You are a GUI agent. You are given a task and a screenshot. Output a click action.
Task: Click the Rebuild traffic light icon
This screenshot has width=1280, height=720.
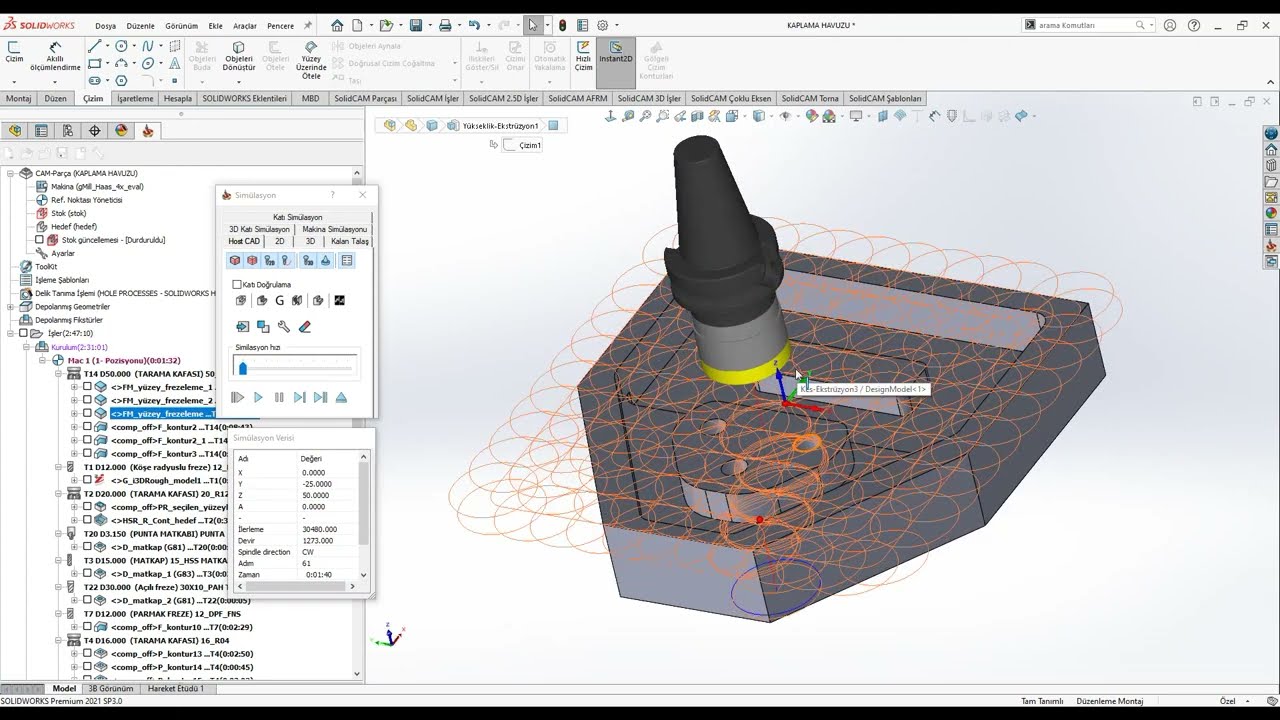563,25
